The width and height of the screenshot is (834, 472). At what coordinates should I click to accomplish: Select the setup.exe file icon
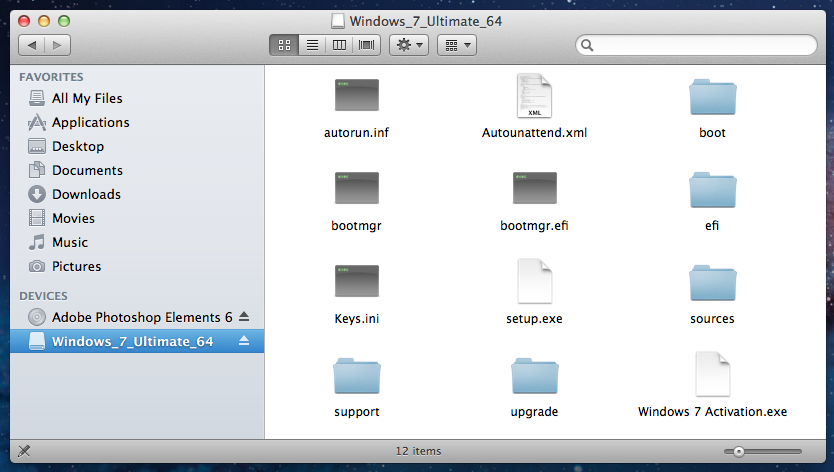pyautogui.click(x=535, y=281)
